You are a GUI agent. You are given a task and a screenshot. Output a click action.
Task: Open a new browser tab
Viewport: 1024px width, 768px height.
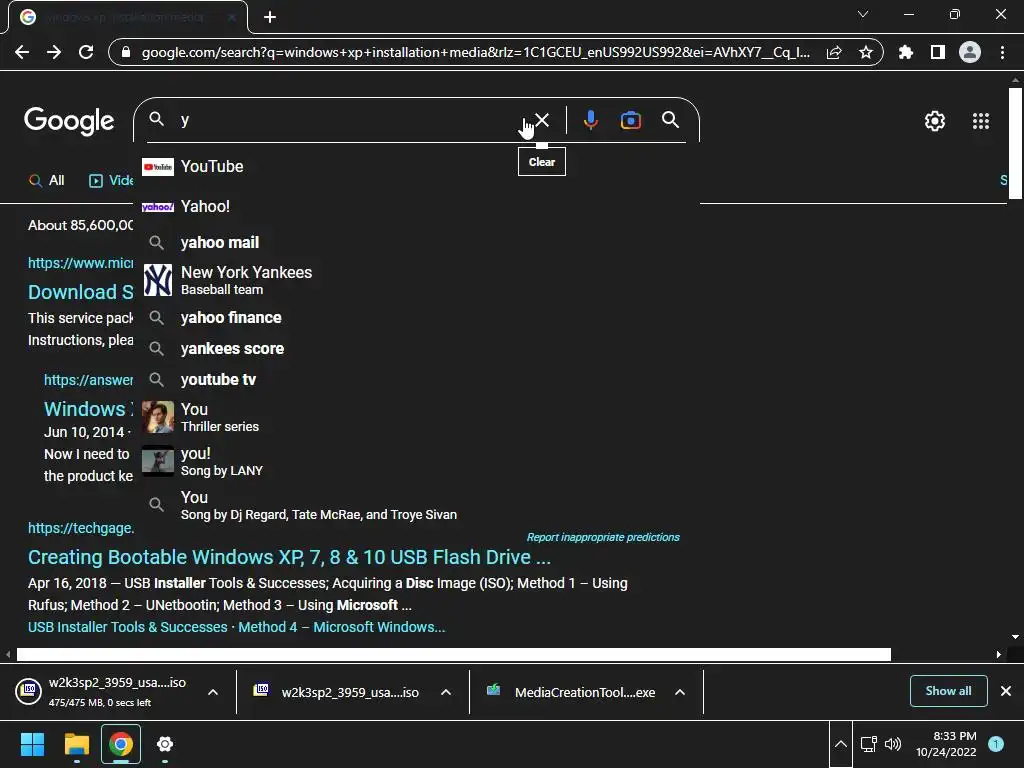270,17
